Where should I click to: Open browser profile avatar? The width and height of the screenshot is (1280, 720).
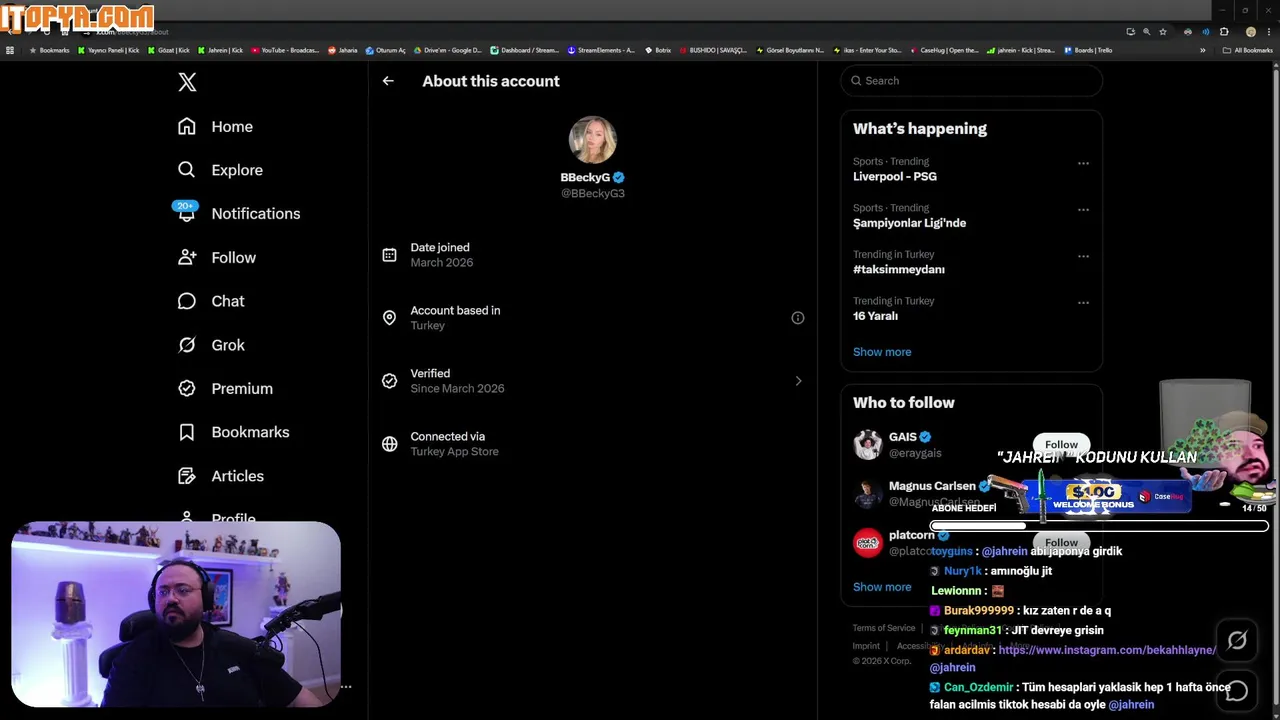coord(1250,32)
